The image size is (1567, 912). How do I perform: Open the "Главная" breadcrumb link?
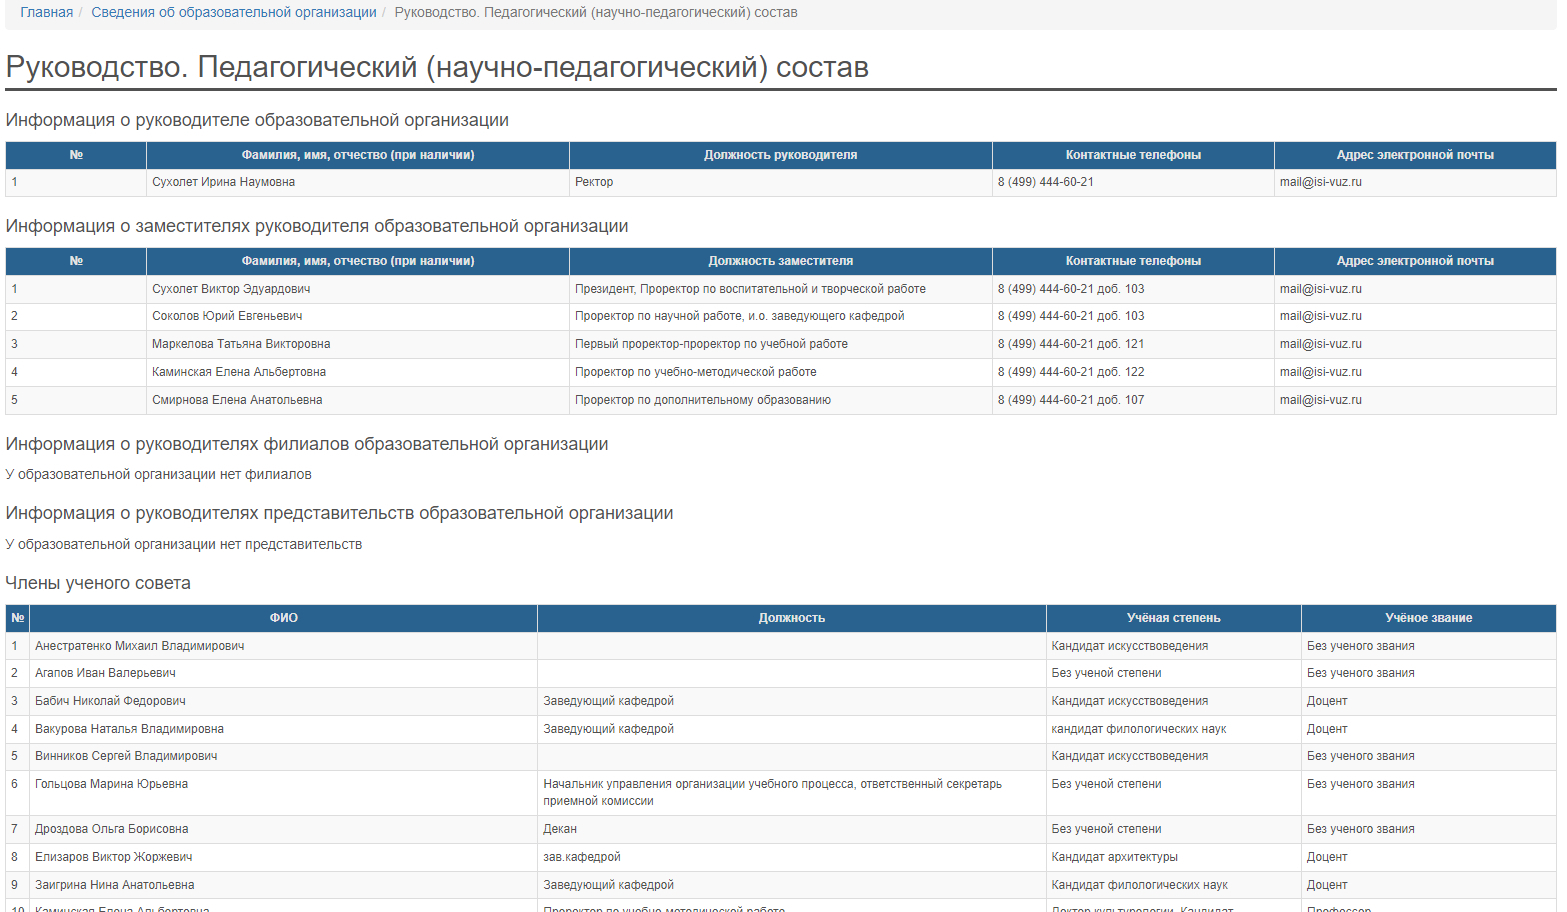(47, 13)
